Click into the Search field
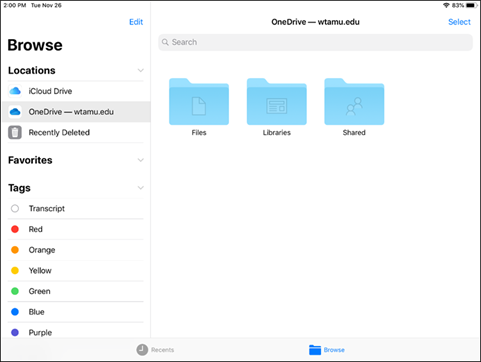The height and width of the screenshot is (362, 481). click(x=315, y=42)
